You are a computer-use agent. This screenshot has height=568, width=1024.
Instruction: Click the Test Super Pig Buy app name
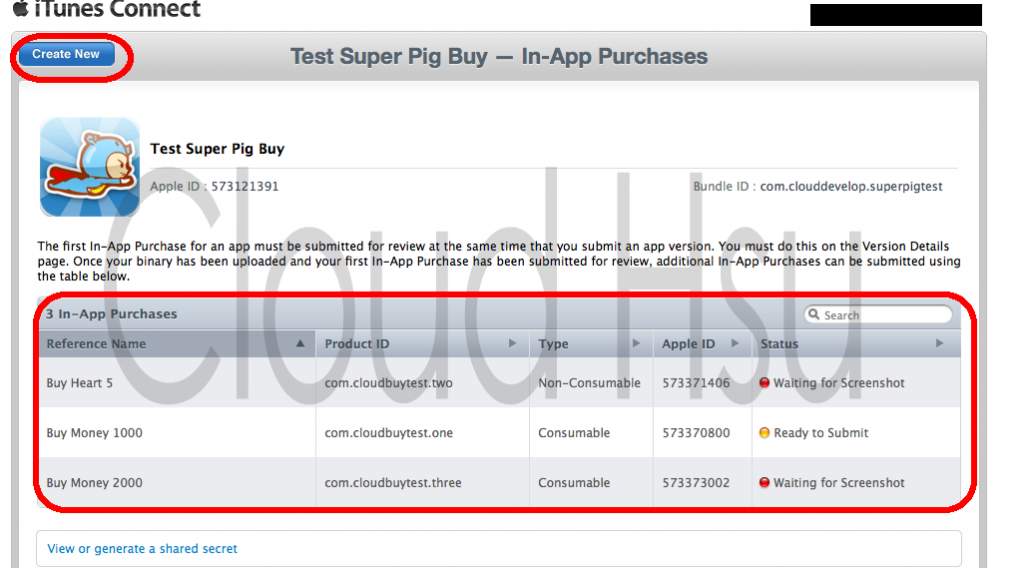tap(217, 149)
